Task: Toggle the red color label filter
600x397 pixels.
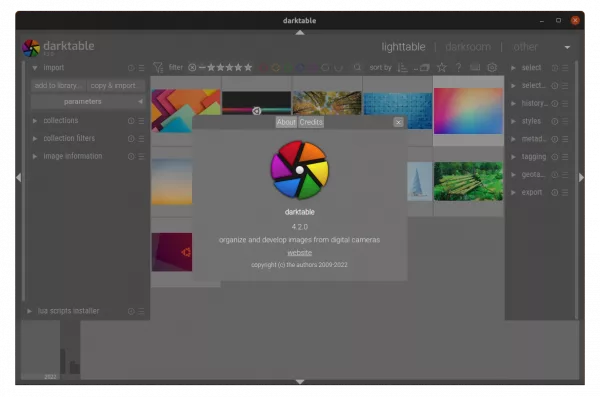Action: pos(263,68)
